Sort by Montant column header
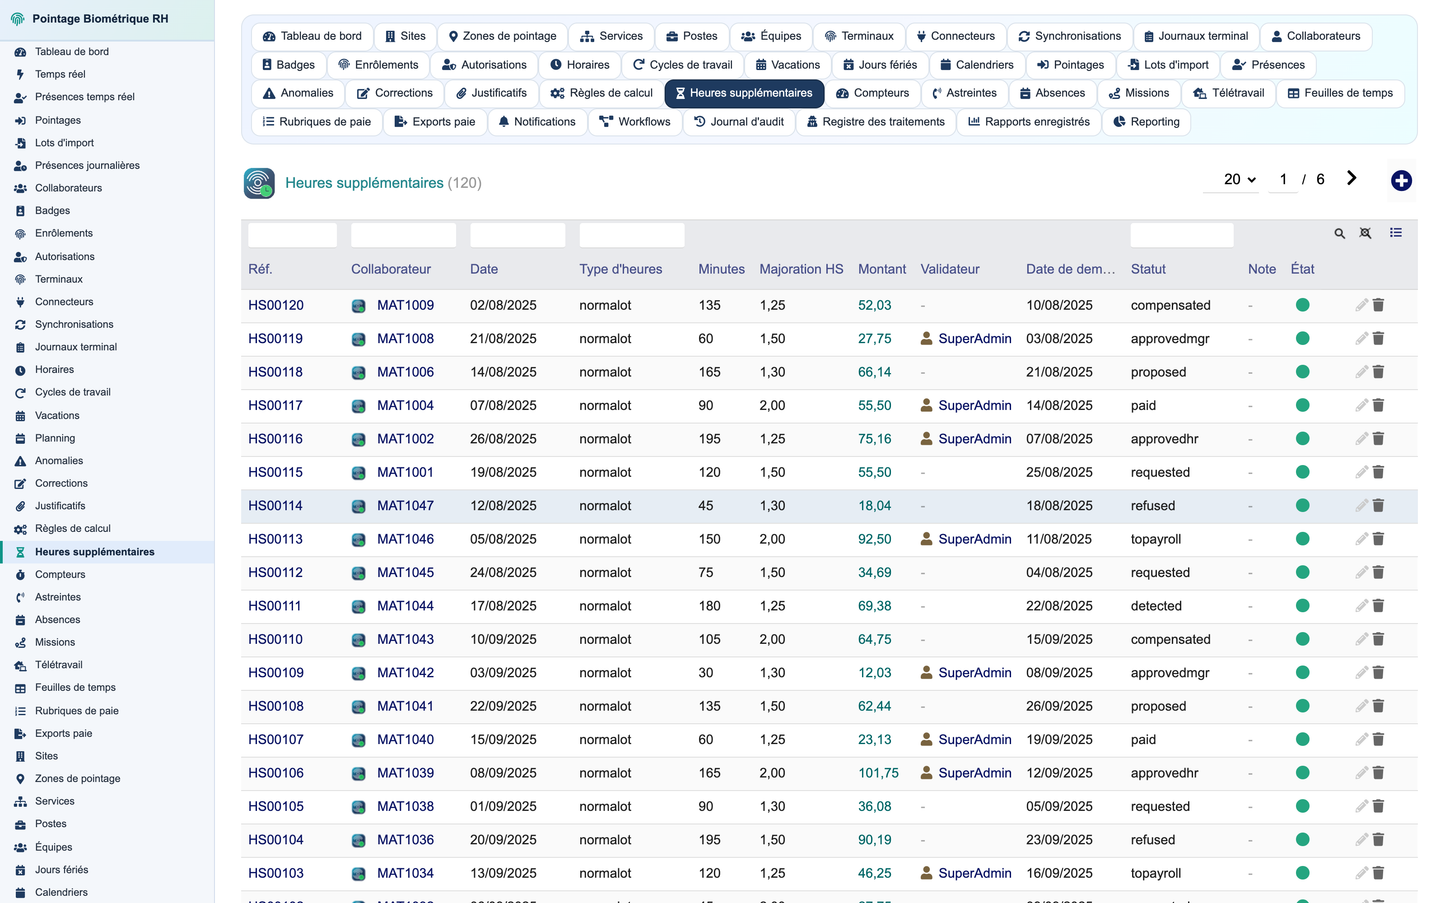Image resolution: width=1445 pixels, height=903 pixels. (x=882, y=269)
